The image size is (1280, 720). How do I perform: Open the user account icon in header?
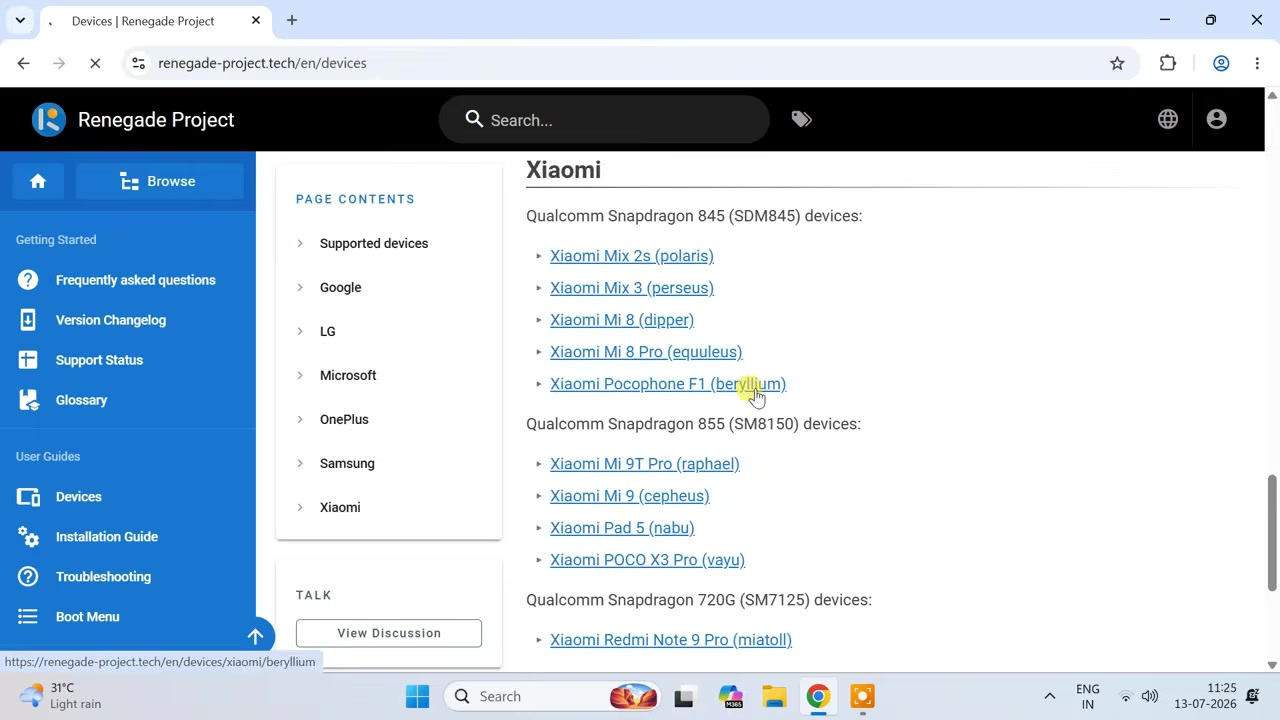click(1217, 120)
